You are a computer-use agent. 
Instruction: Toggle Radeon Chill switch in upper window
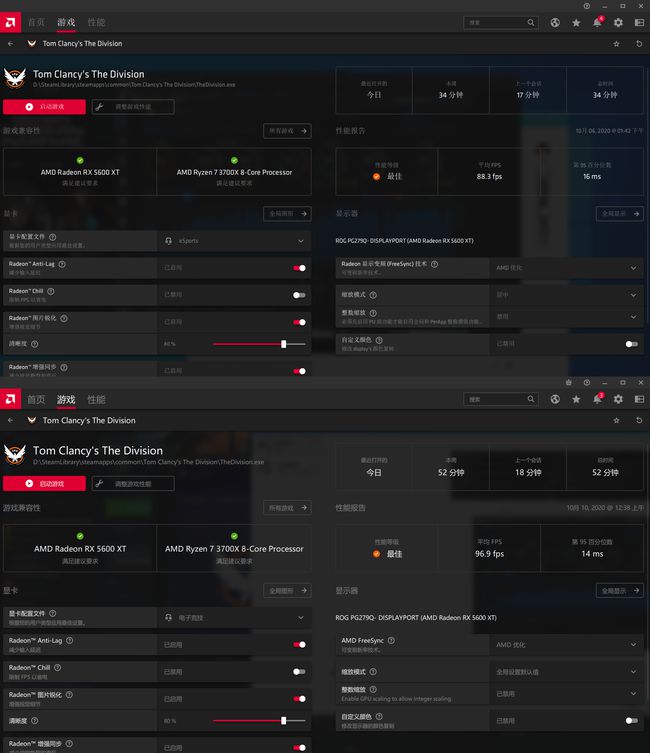pos(299,295)
